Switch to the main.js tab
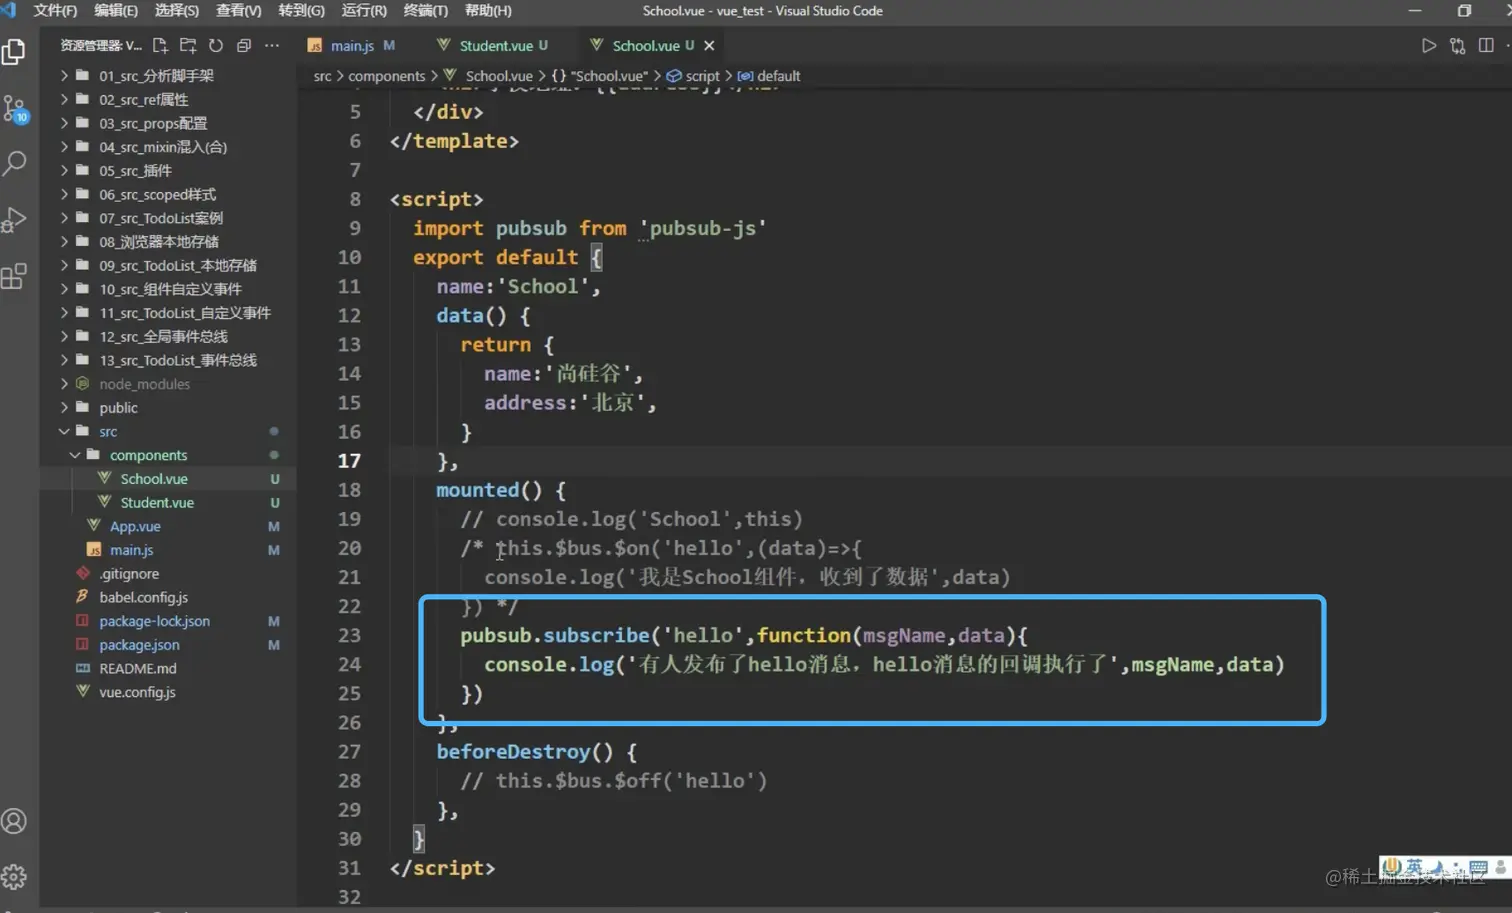The height and width of the screenshot is (913, 1512). pyautogui.click(x=352, y=45)
